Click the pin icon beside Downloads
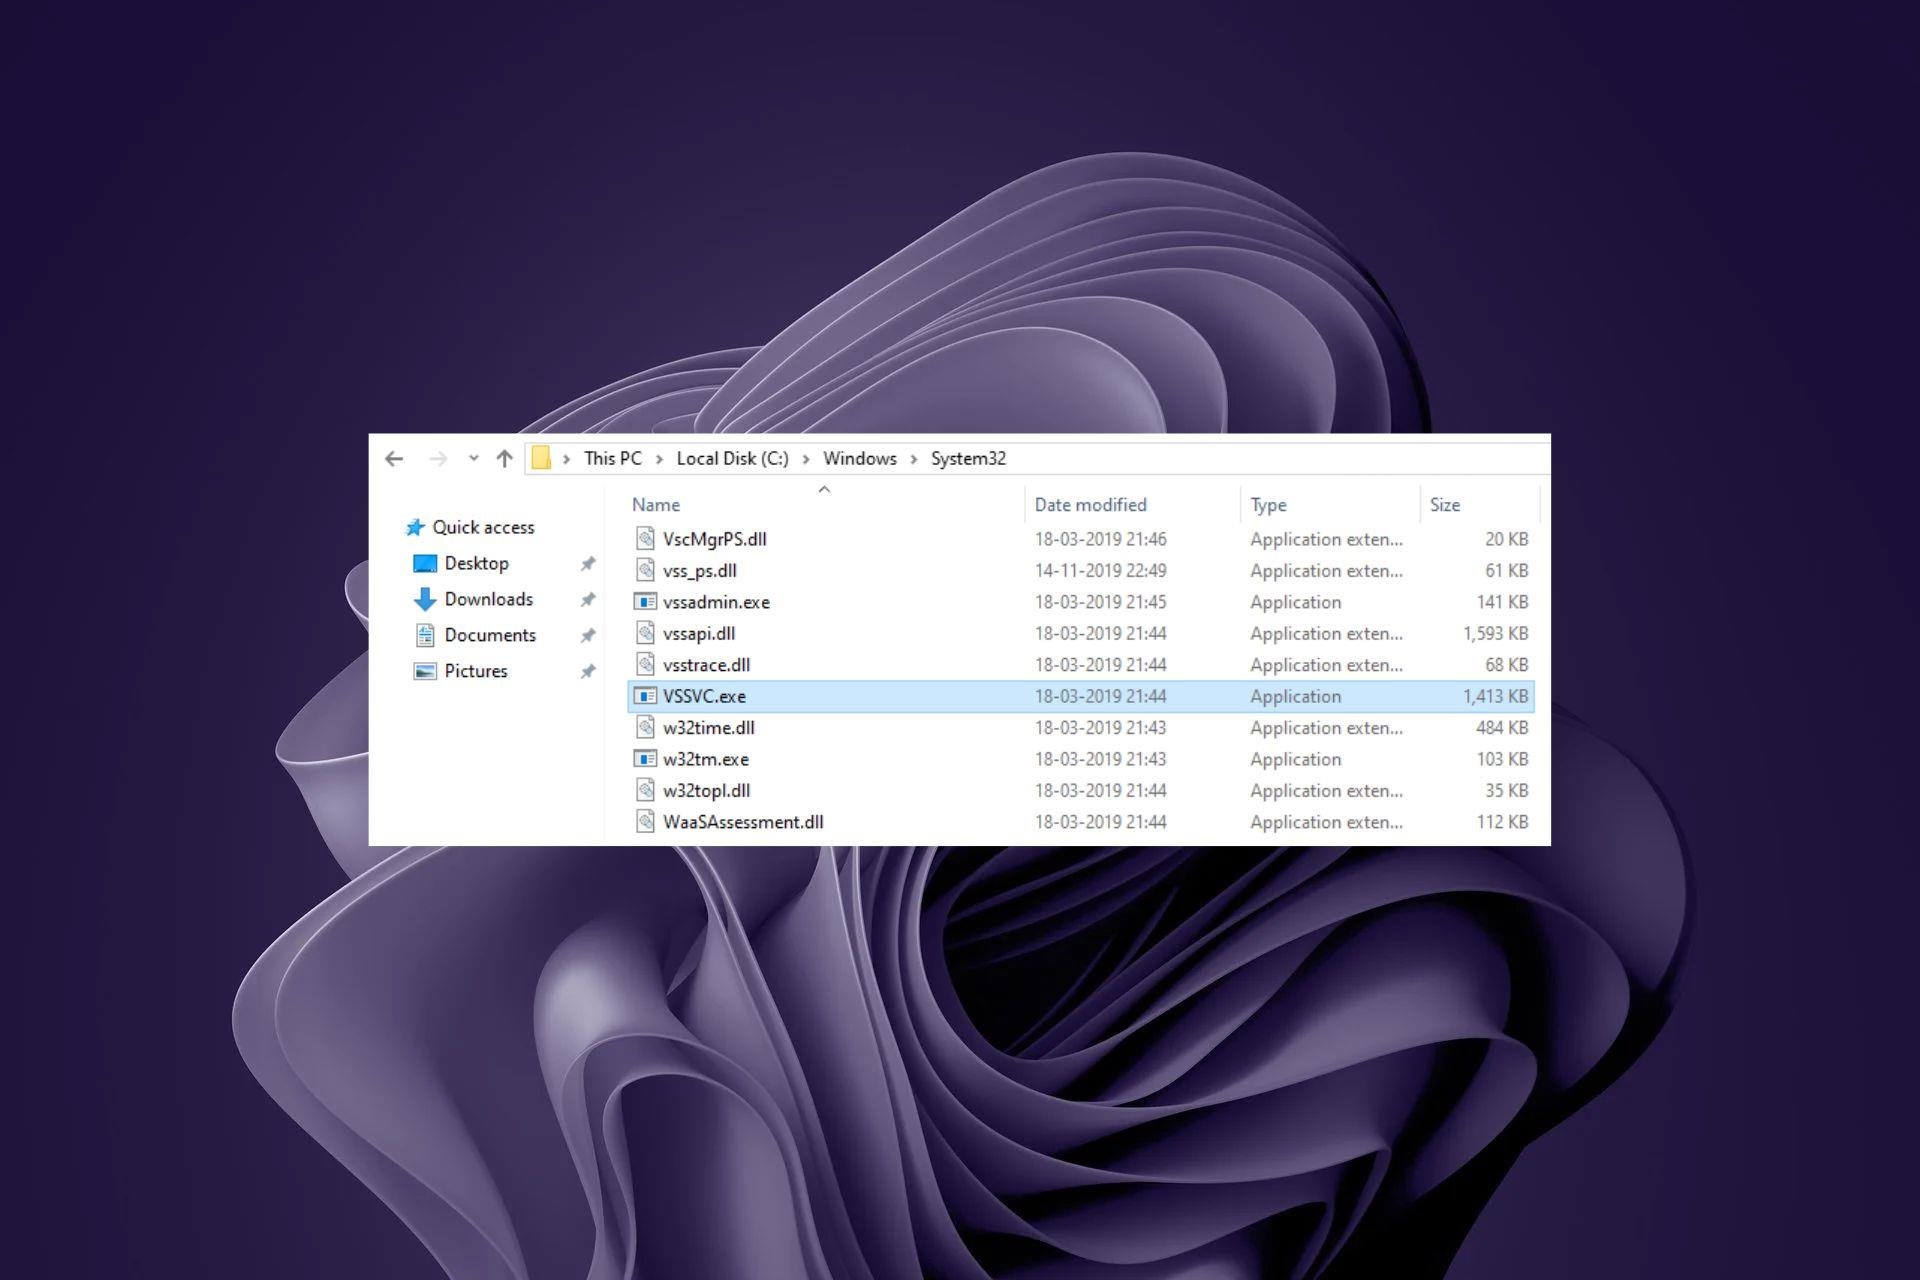The height and width of the screenshot is (1280, 1920). 588,600
